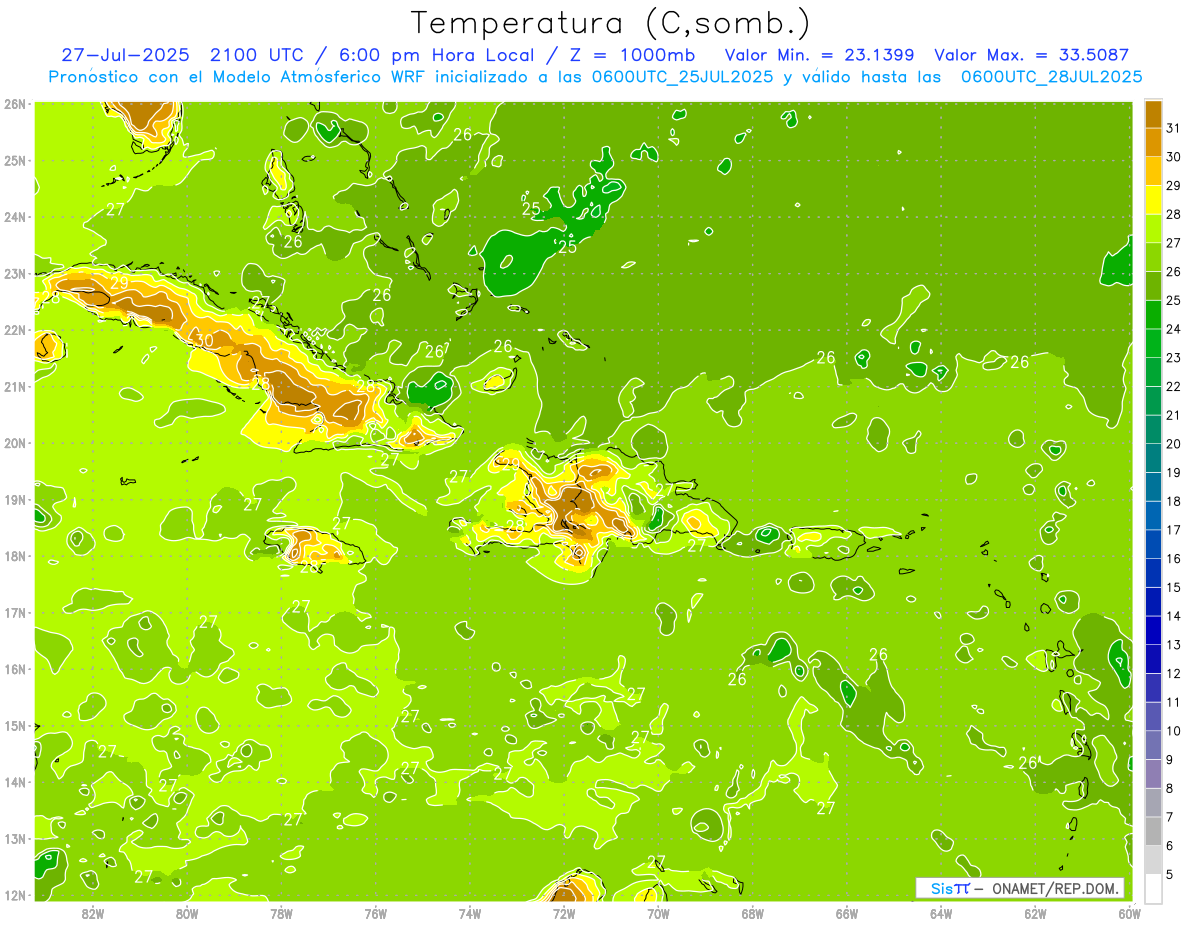Viewport: 1200px width, 927px height.
Task: Select '6:00 pm Hora Local' text
Action: click(x=438, y=55)
